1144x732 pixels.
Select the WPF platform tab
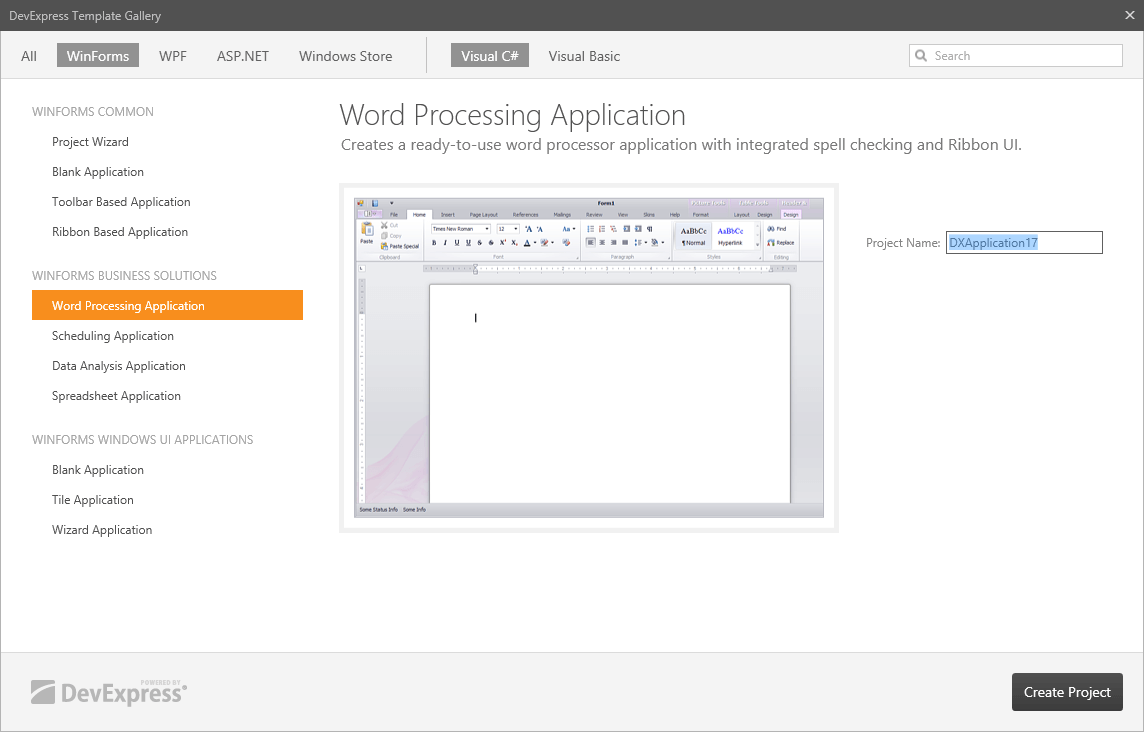[x=172, y=56]
